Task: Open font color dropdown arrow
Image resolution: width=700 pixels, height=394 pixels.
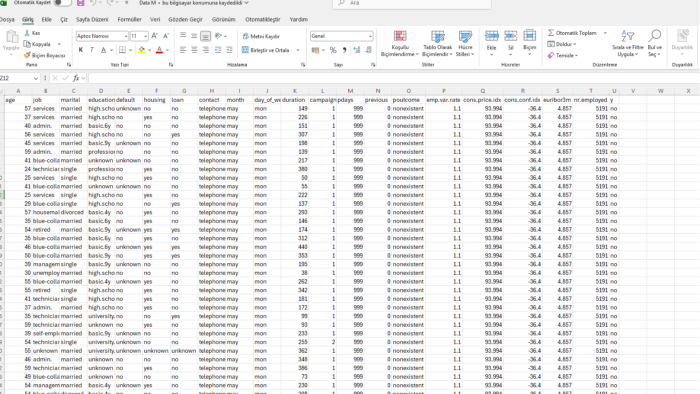Action: [167, 50]
